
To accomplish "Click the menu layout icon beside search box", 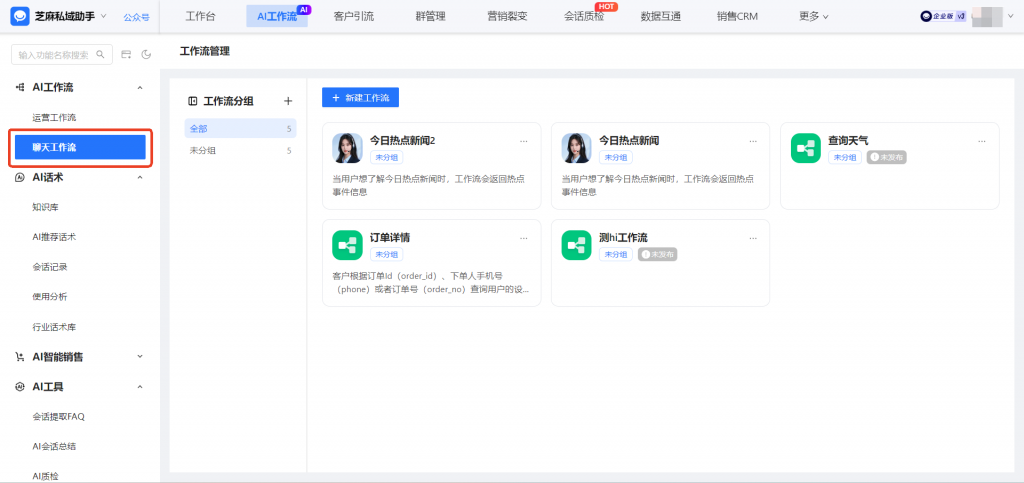I will tap(127, 54).
